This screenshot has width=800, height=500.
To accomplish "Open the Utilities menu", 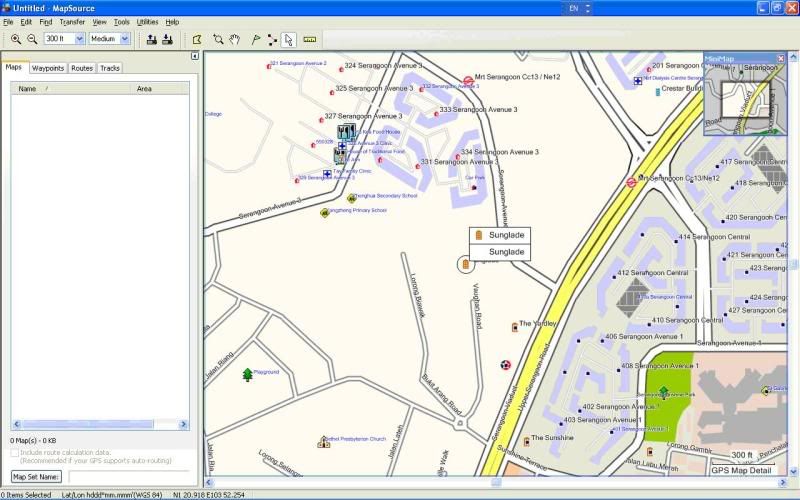I will click(x=147, y=22).
